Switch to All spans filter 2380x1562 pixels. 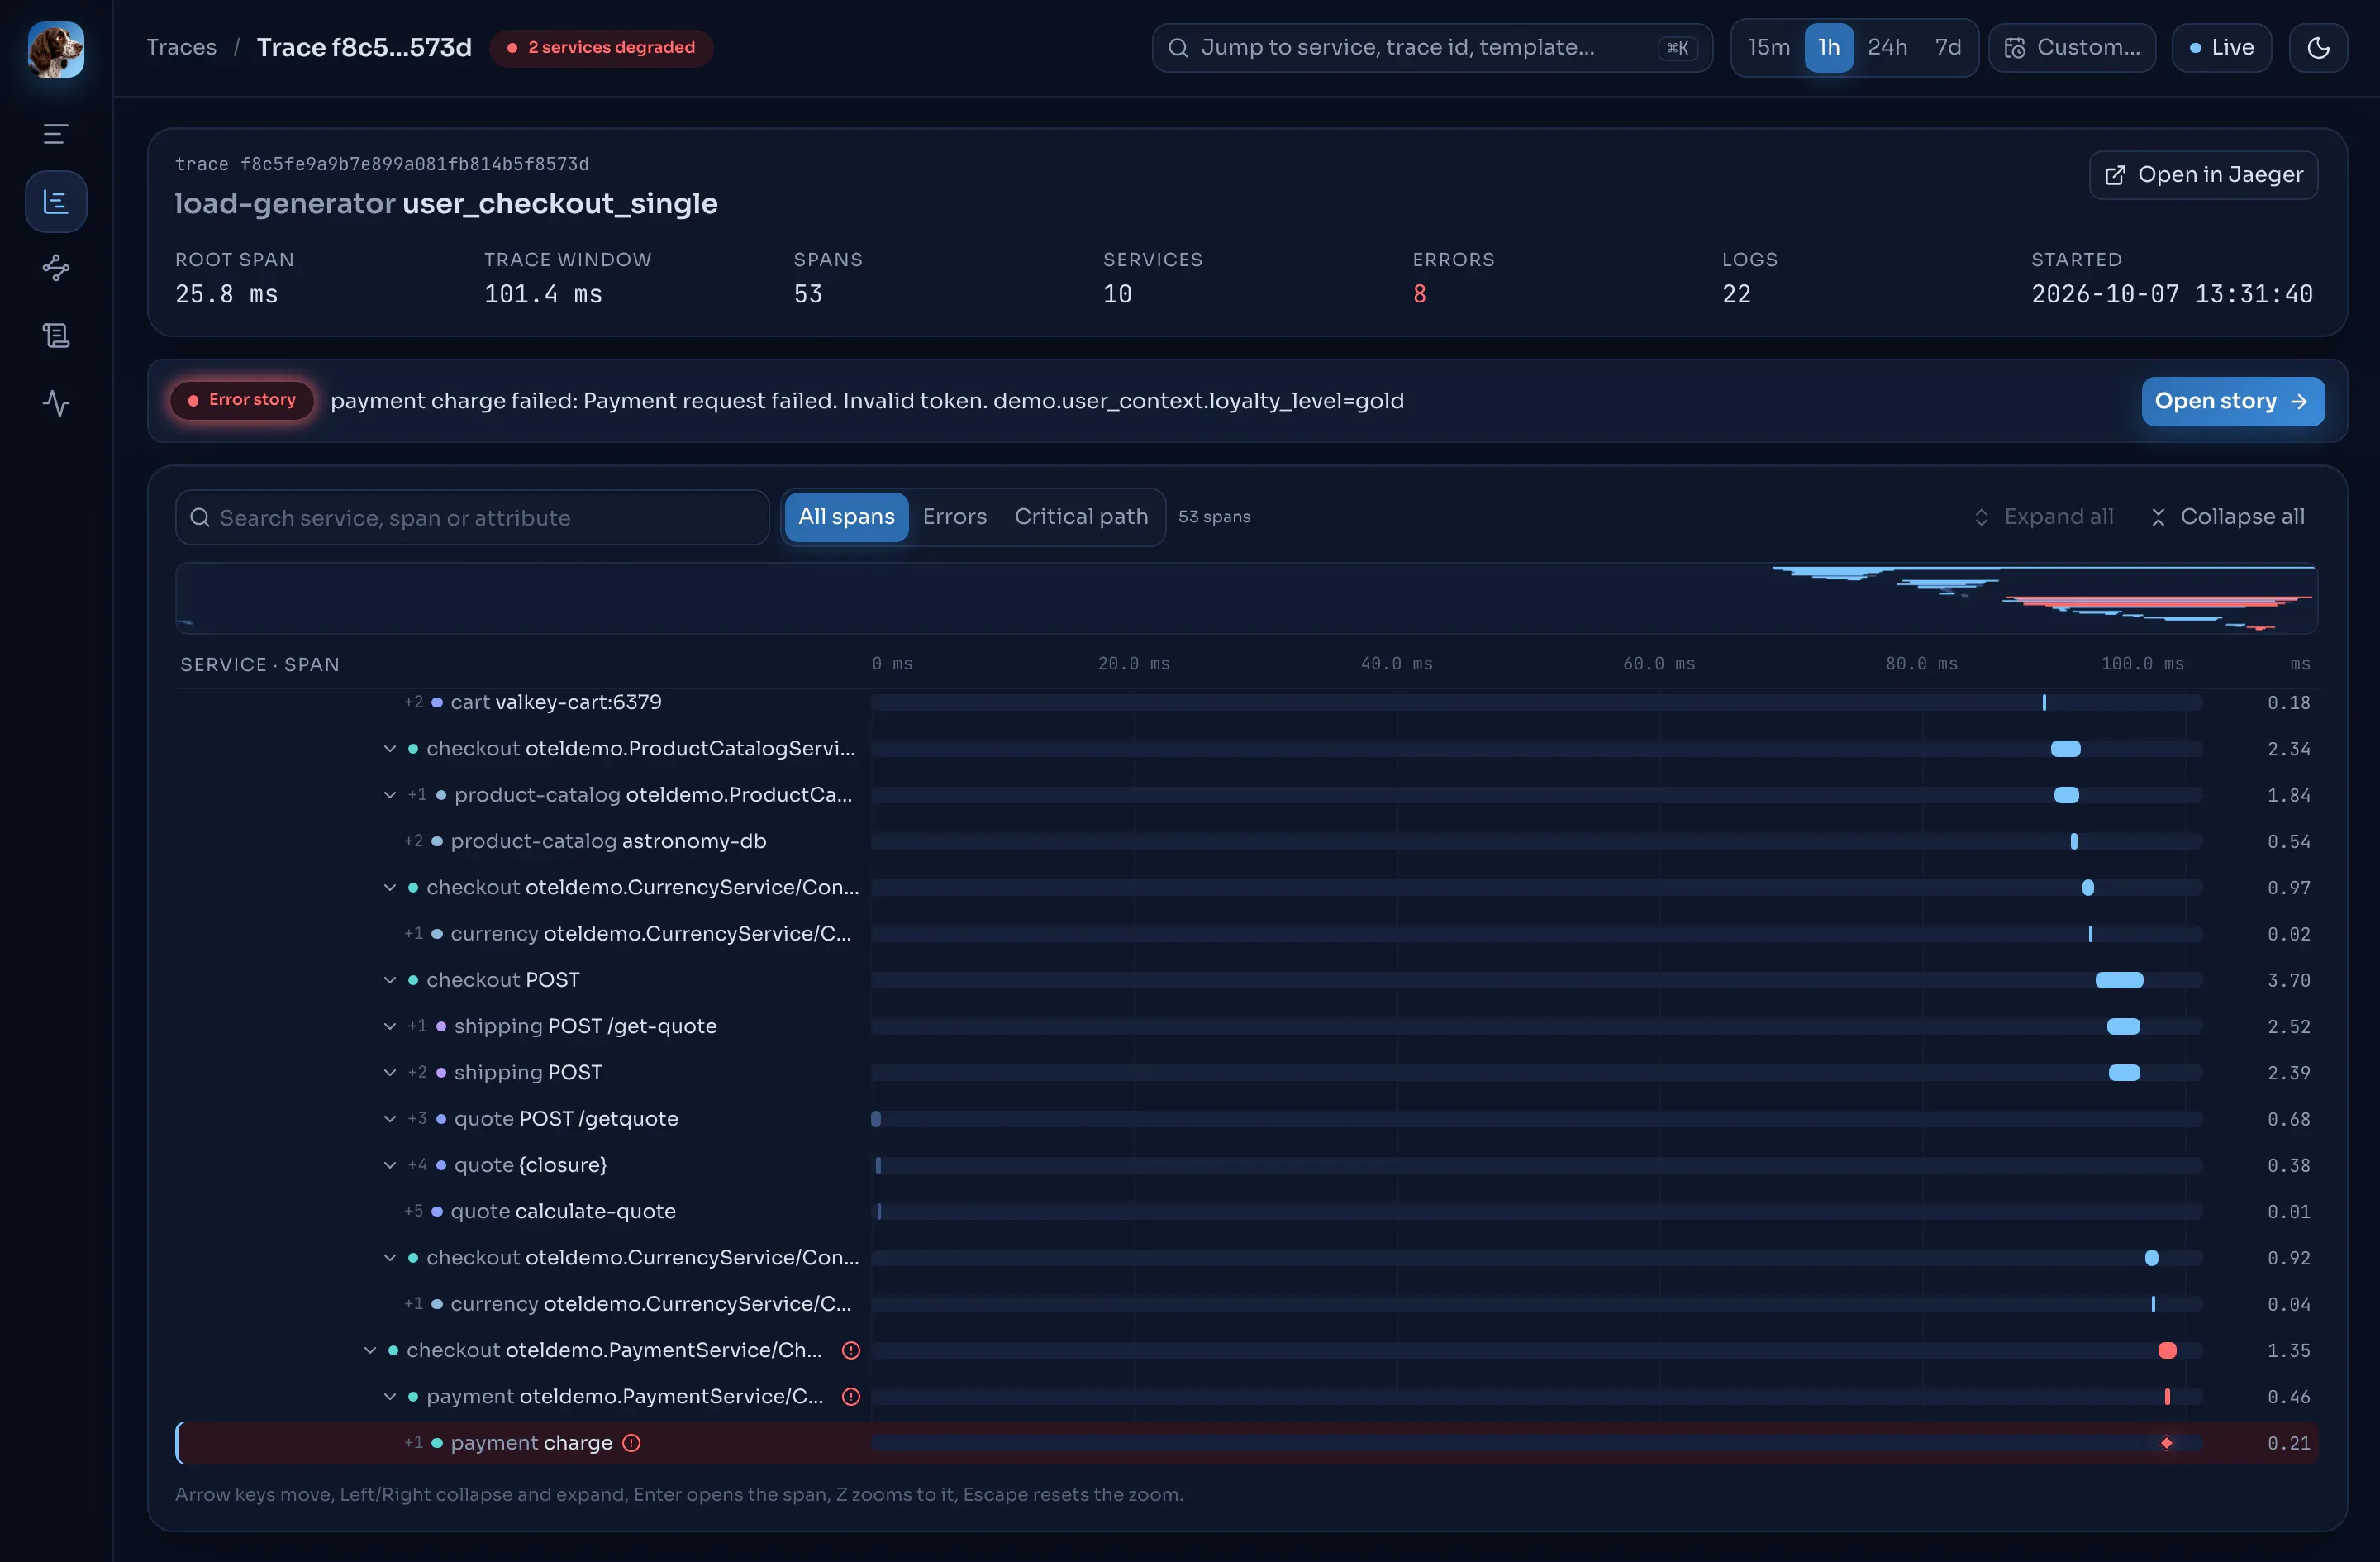pyautogui.click(x=846, y=517)
